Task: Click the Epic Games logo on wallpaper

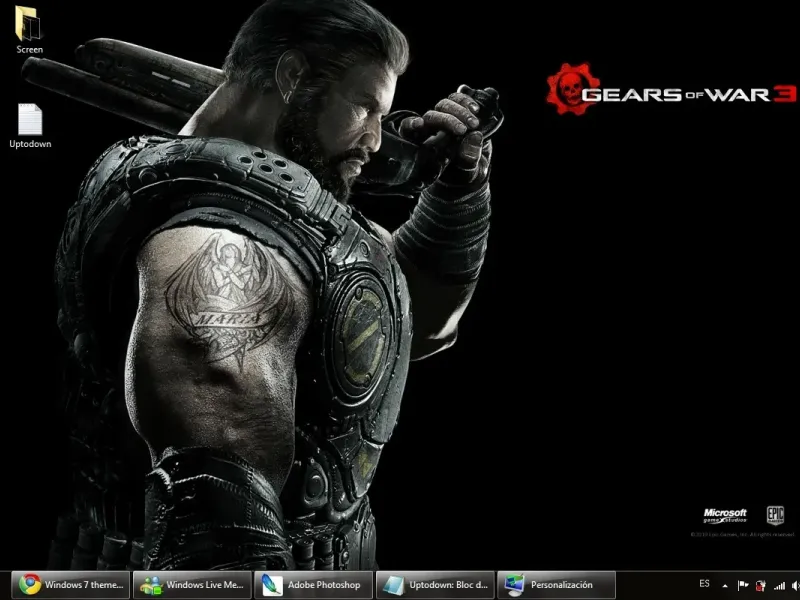Action: pos(775,515)
